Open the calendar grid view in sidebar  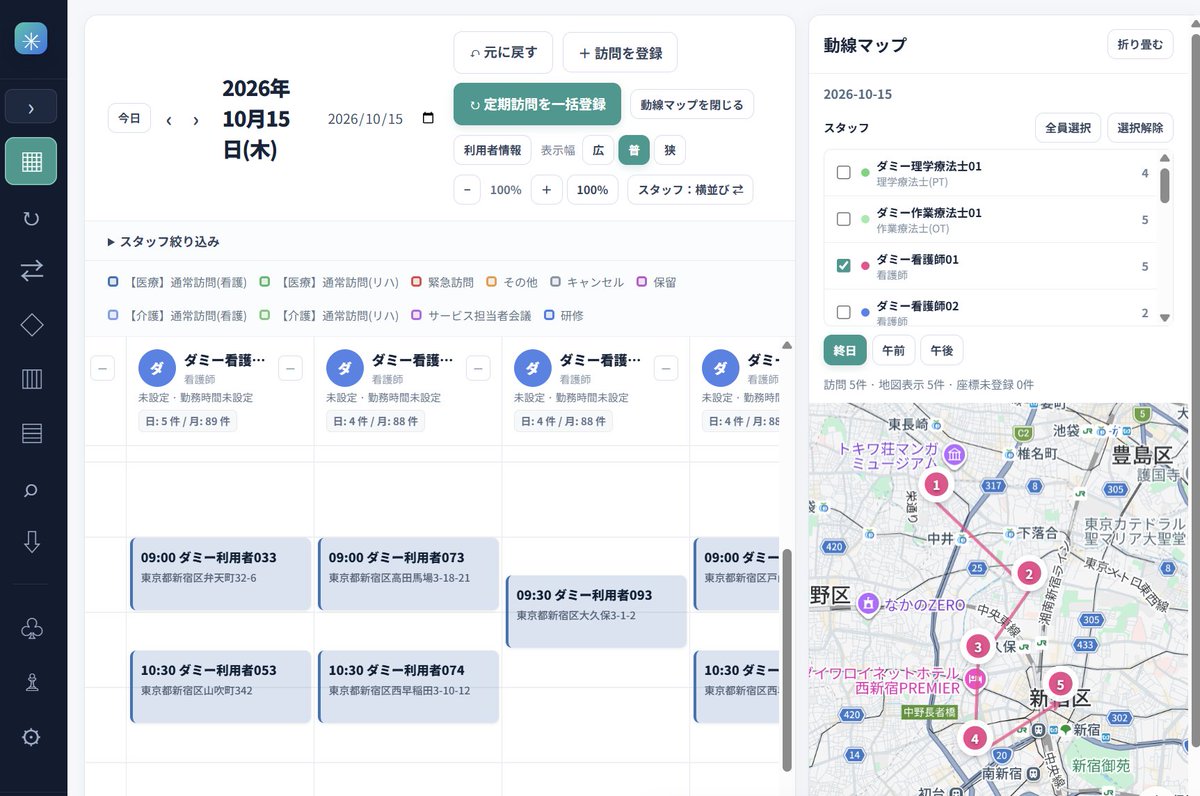[31, 161]
